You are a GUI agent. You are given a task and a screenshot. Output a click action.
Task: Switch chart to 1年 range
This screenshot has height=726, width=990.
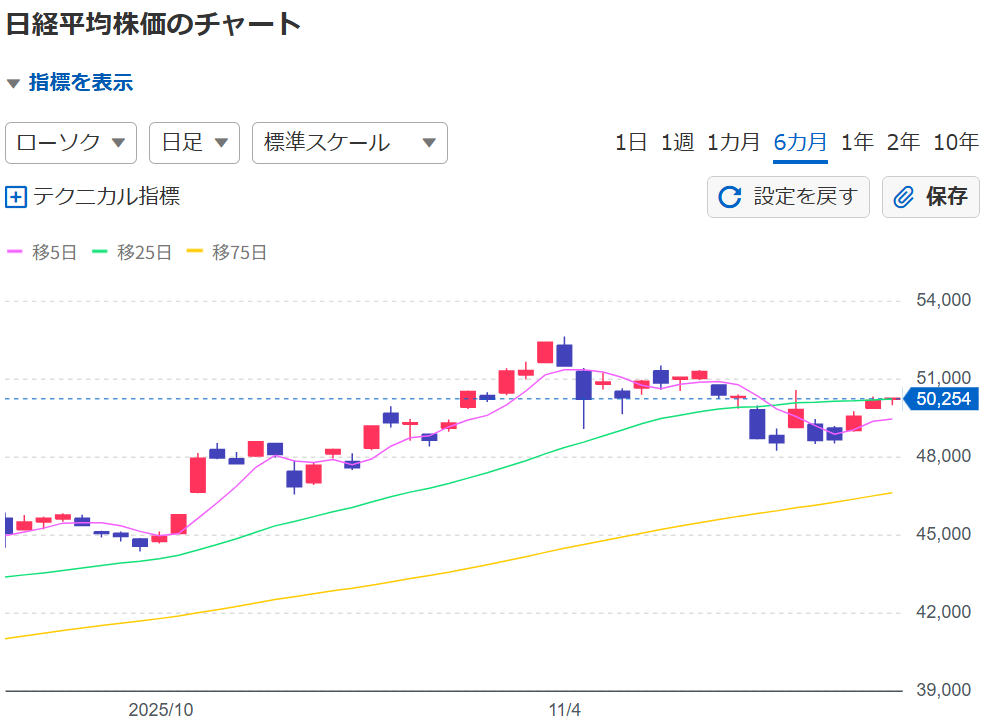point(857,142)
